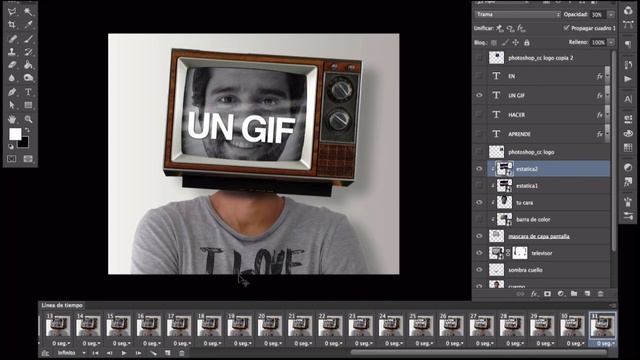
Task: Create a new layer group folder
Action: point(574,293)
